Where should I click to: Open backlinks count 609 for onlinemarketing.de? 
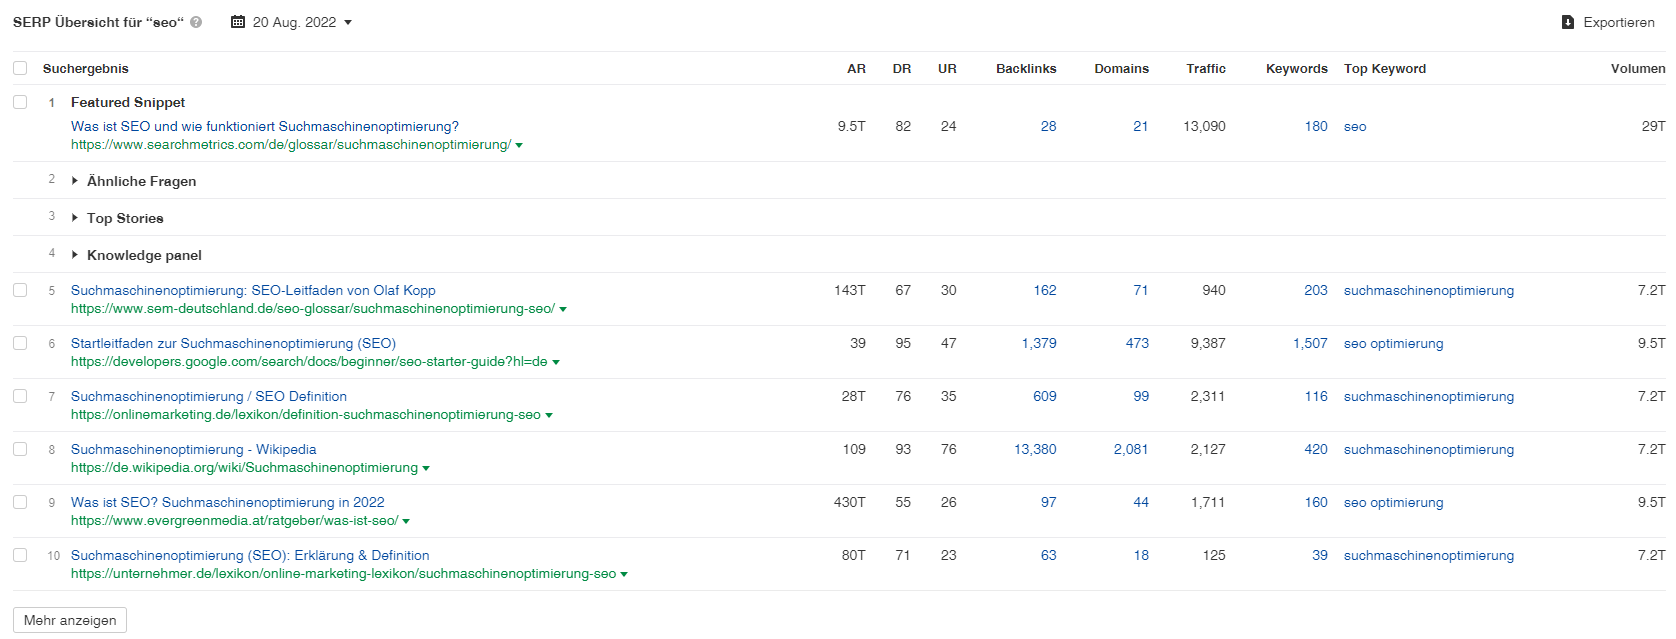coord(1045,396)
